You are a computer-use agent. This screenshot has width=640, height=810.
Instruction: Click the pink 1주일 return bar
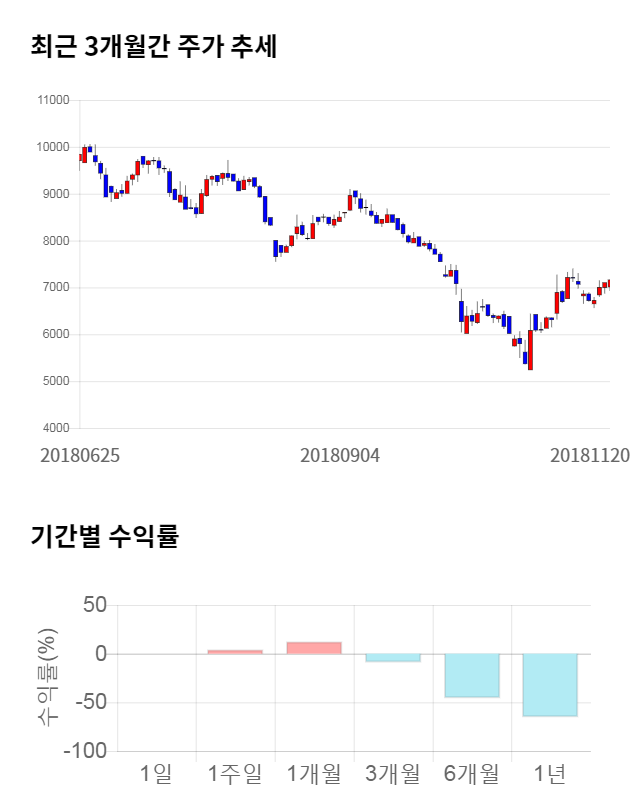235,652
